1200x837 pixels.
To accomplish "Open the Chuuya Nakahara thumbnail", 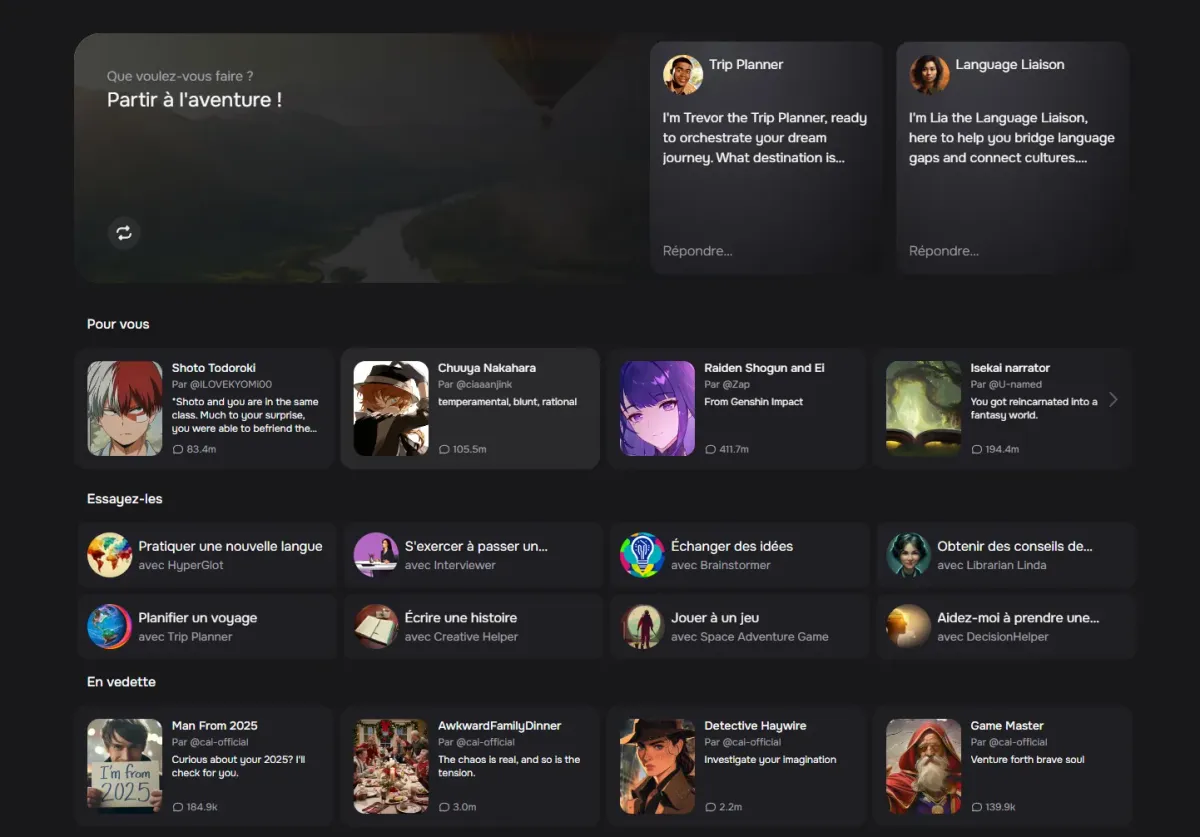I will [390, 408].
